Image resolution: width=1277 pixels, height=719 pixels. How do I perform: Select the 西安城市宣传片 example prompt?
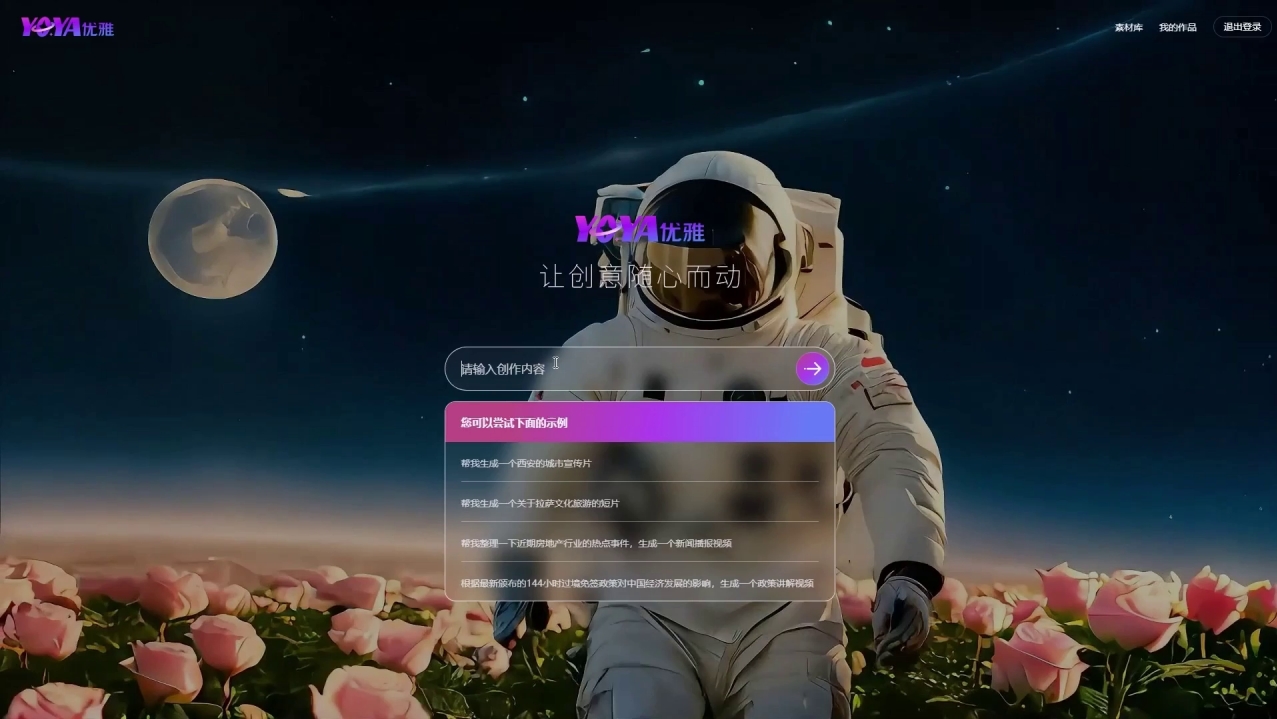(x=526, y=463)
